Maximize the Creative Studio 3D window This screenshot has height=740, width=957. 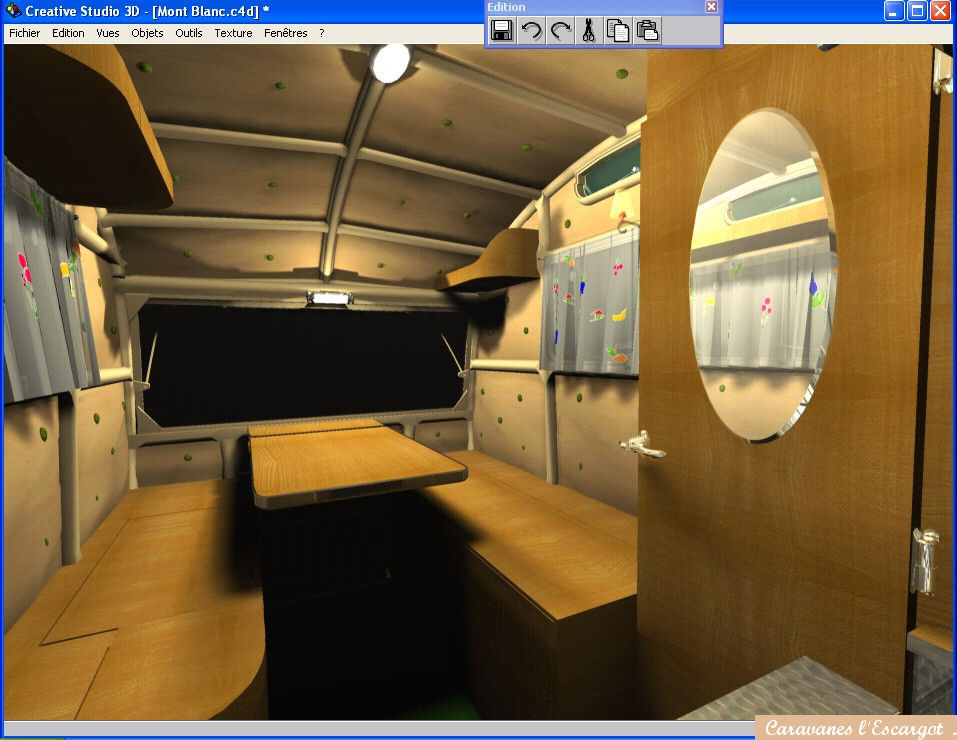pos(917,10)
